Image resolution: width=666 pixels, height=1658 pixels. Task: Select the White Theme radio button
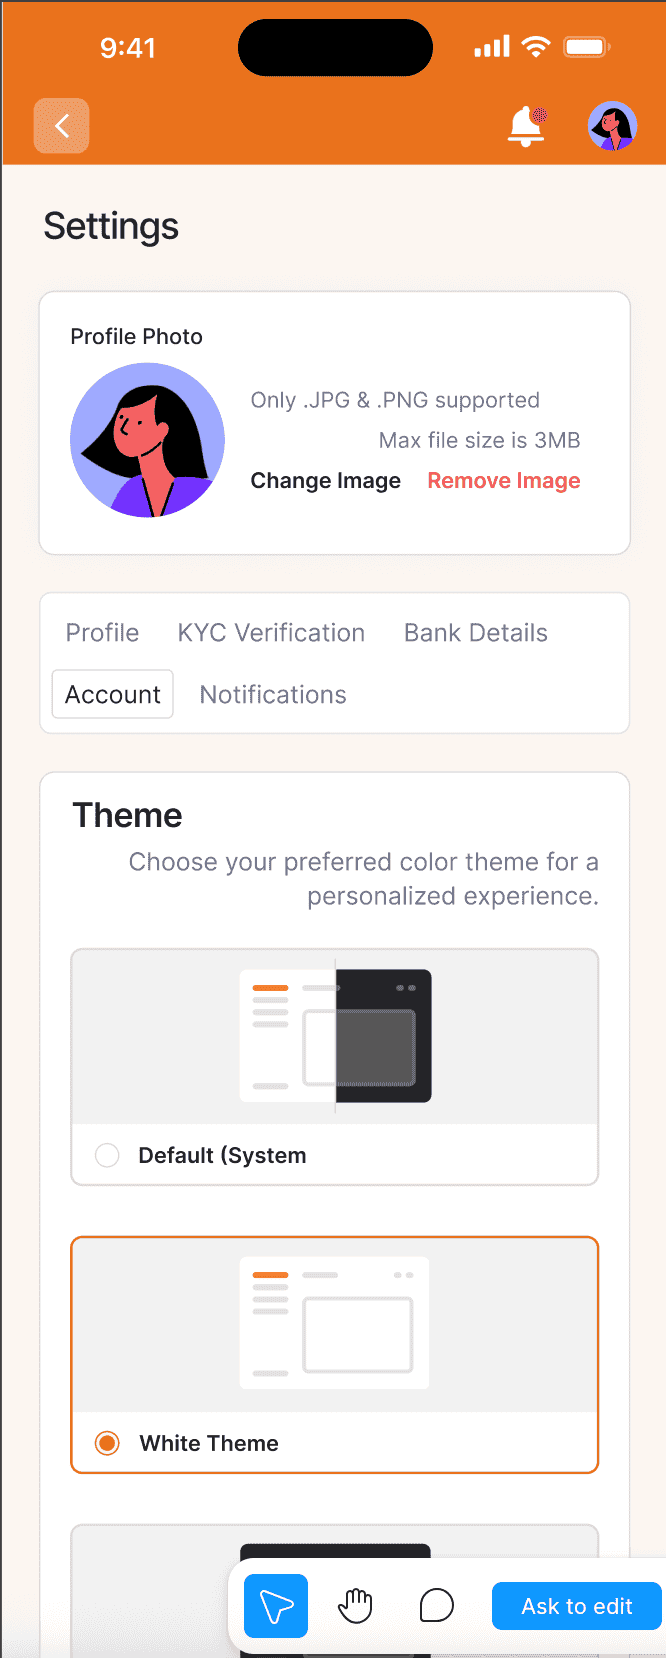[x=107, y=1443]
